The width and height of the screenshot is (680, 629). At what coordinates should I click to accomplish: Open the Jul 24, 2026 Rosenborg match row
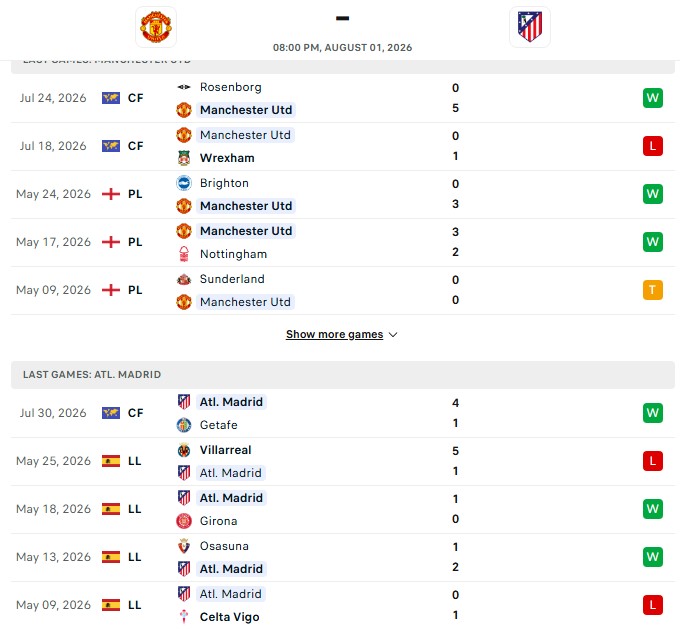coord(343,98)
